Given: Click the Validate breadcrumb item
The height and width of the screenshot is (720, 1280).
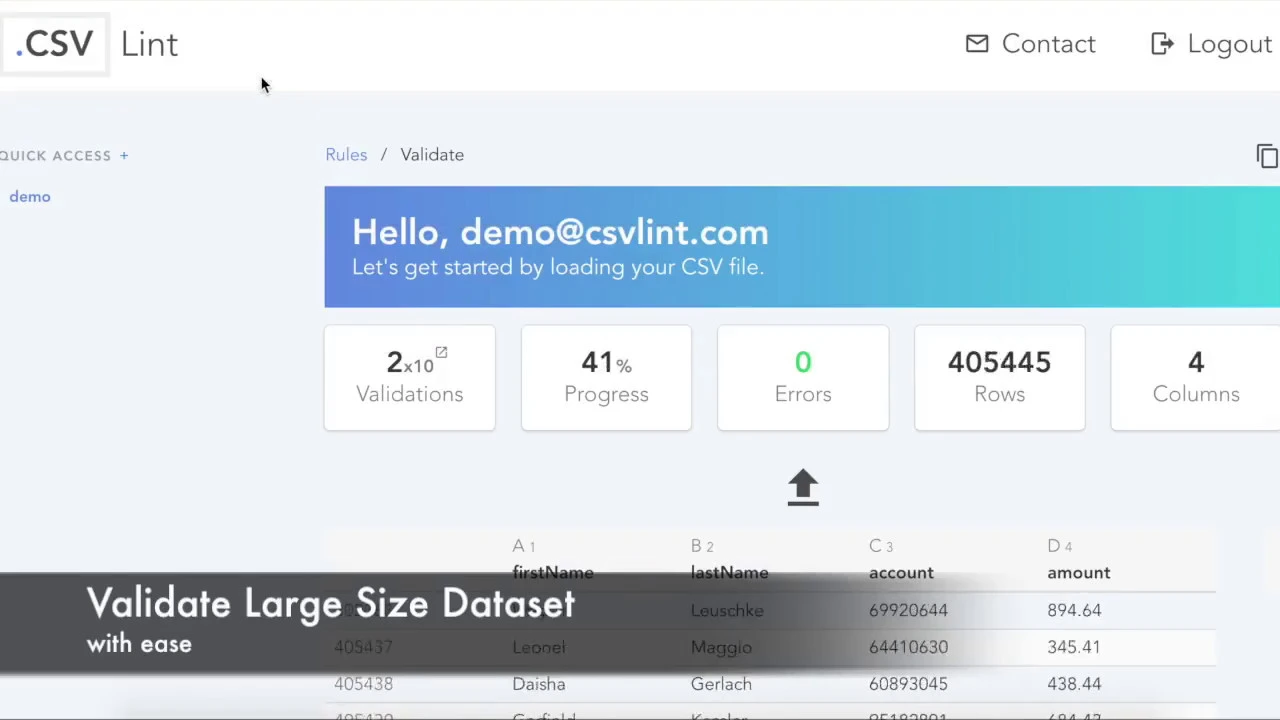Looking at the screenshot, I should coord(432,155).
